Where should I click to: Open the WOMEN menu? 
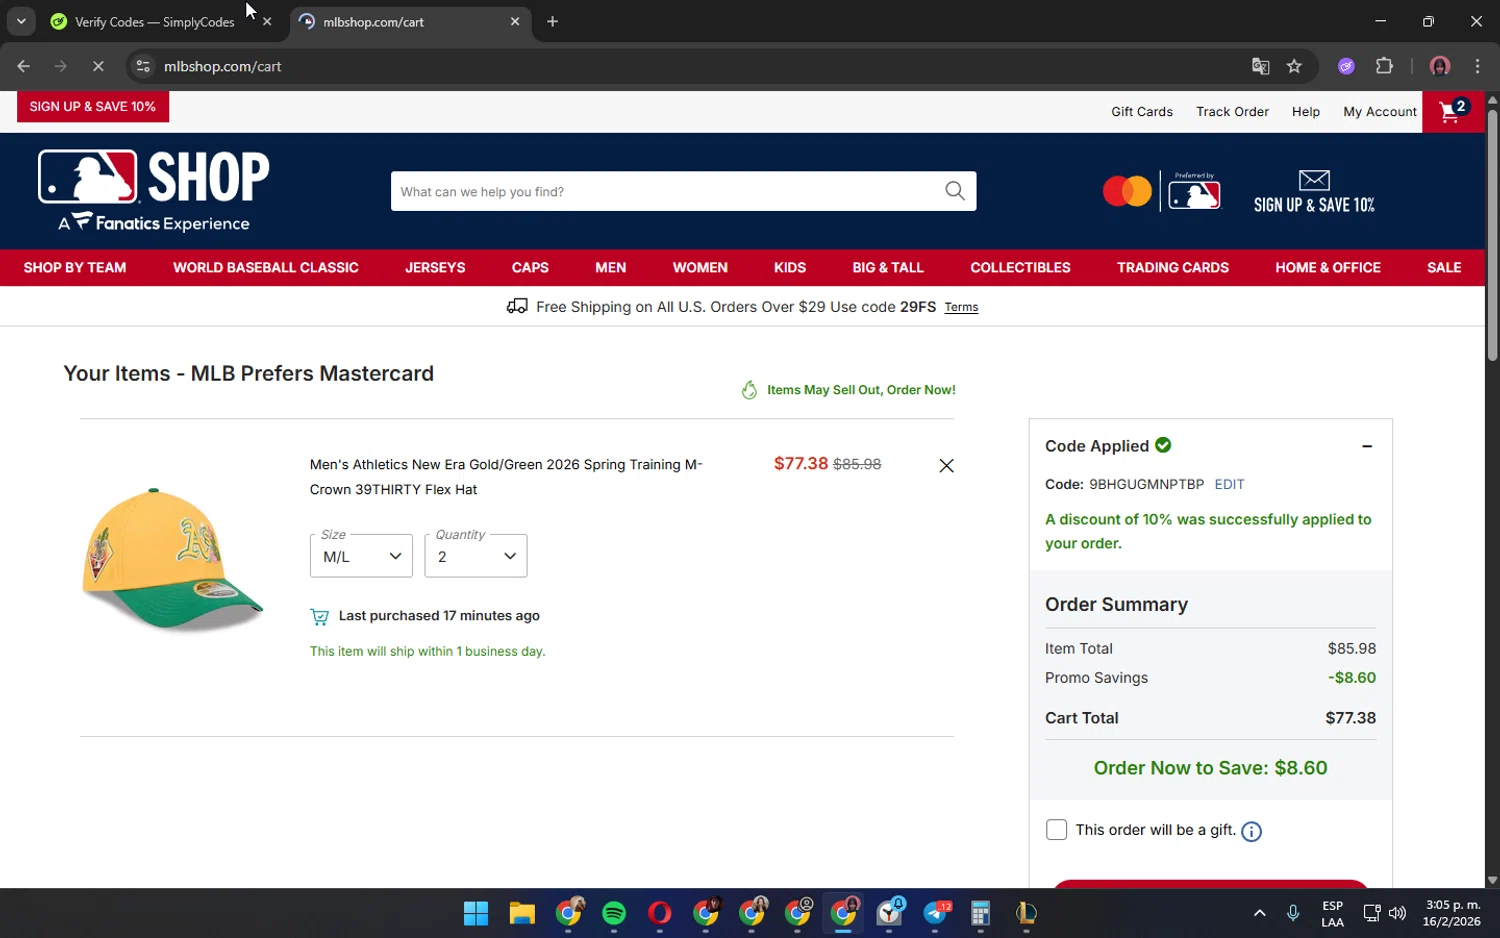700,268
